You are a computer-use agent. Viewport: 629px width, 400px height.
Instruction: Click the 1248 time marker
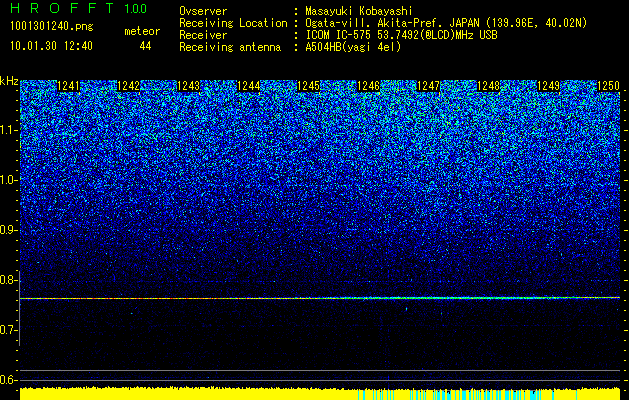[489, 86]
